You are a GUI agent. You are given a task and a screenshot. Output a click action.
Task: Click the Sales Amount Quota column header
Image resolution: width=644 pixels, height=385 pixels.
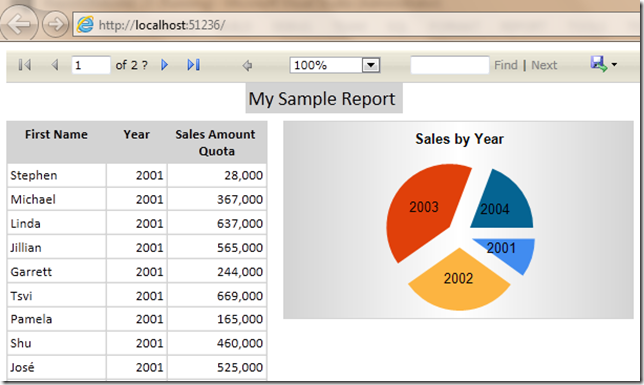[x=217, y=142]
